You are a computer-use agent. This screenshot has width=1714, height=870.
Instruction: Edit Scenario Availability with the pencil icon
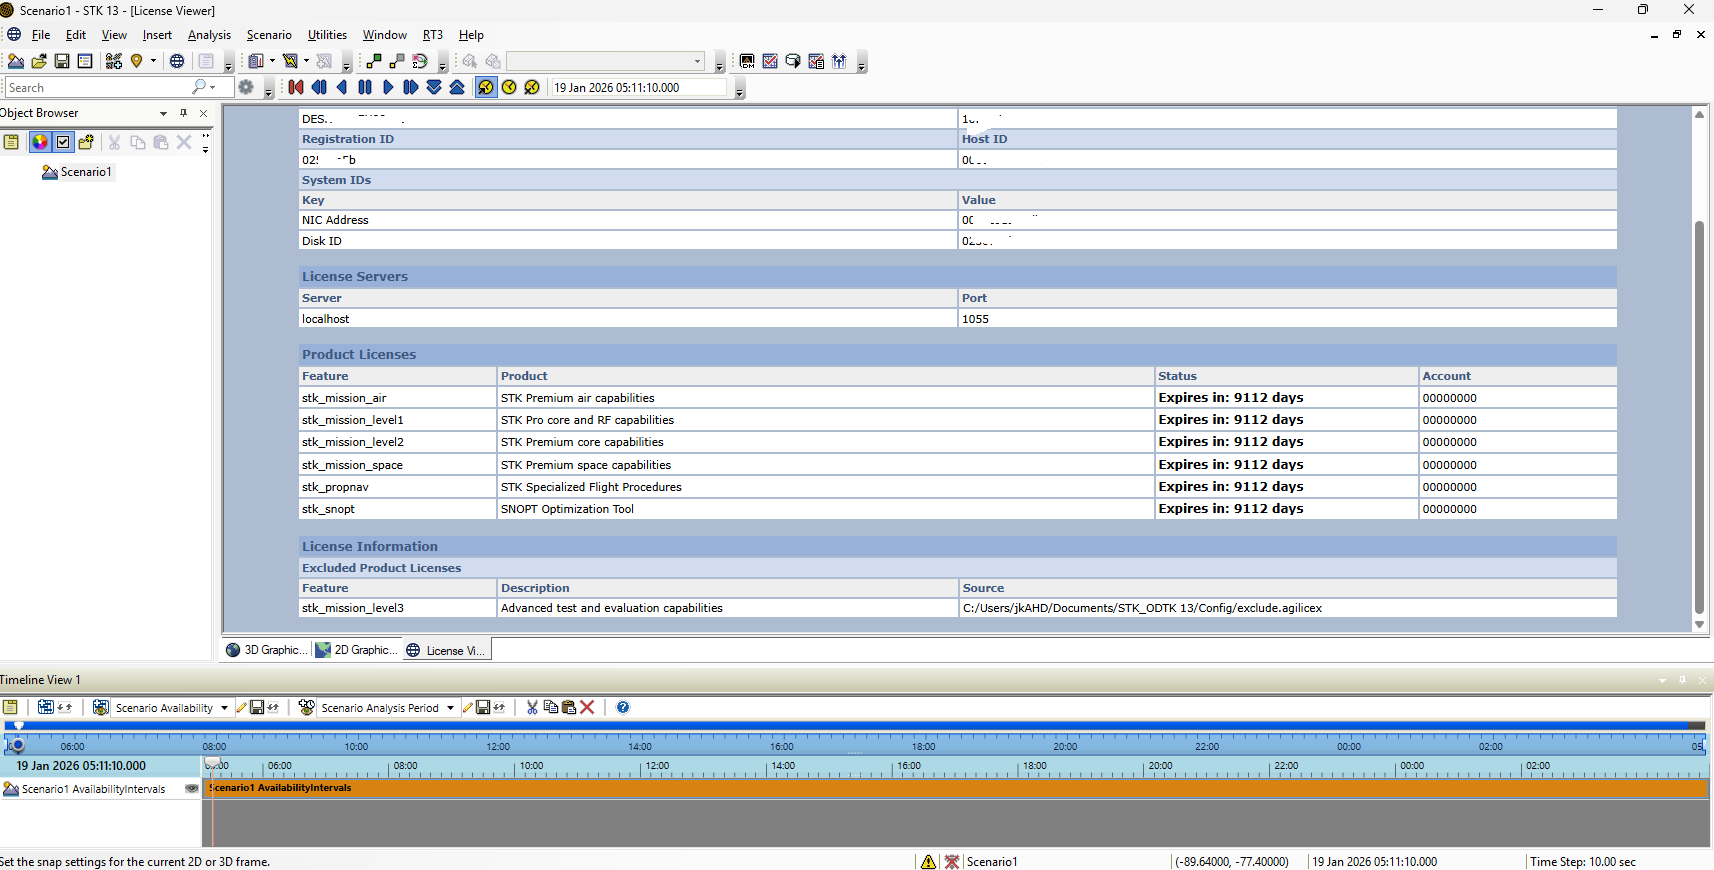tap(241, 708)
